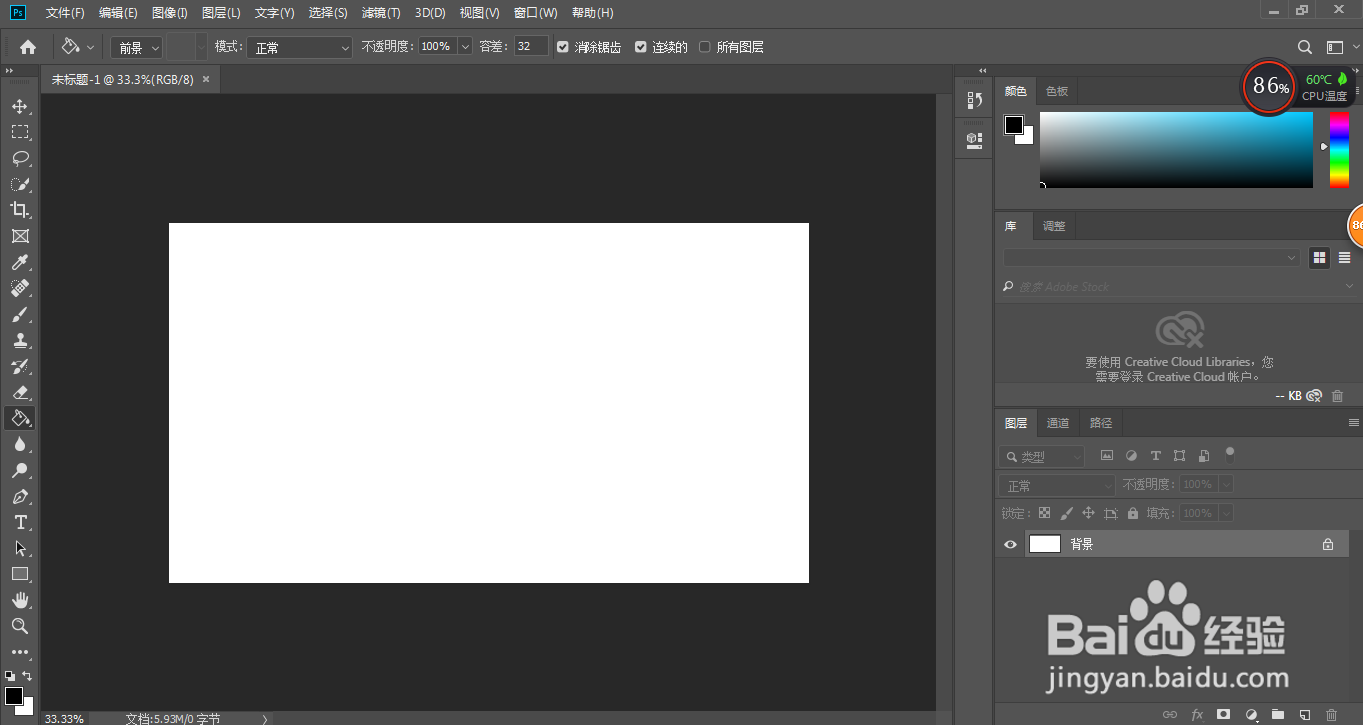
Task: Switch library to list view
Action: click(1344, 258)
